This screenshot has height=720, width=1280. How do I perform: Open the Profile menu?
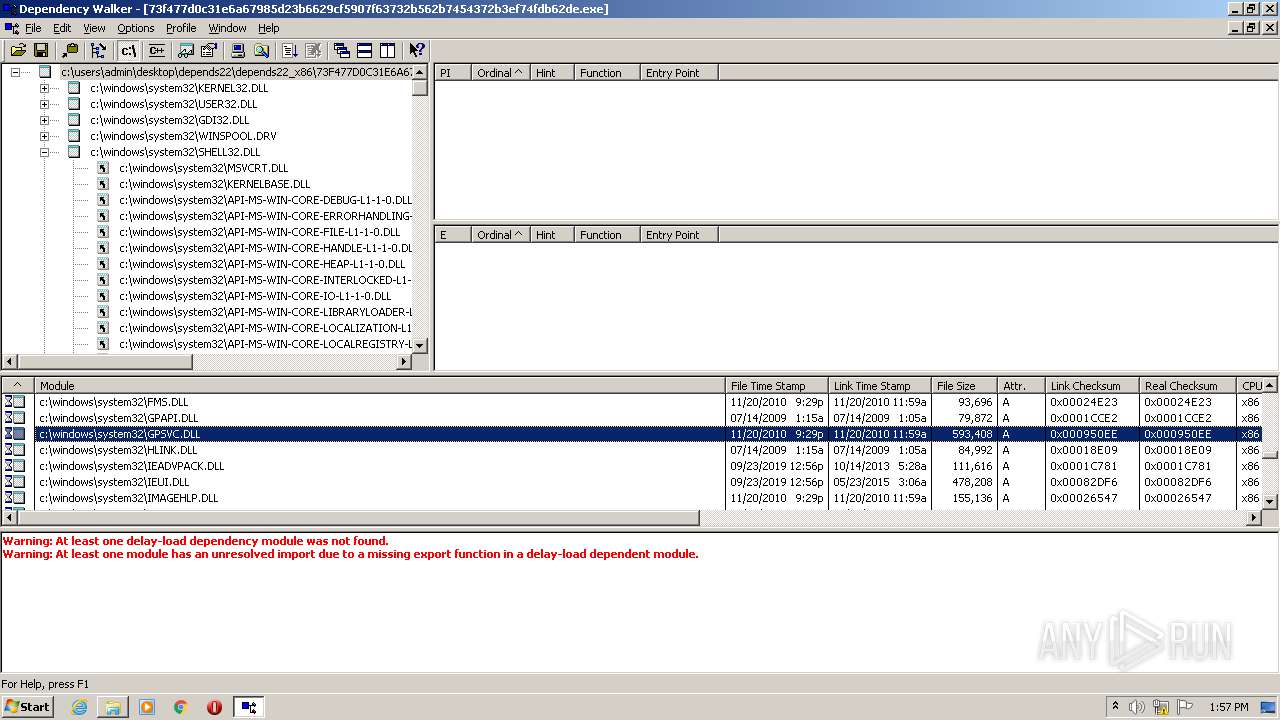pos(181,28)
